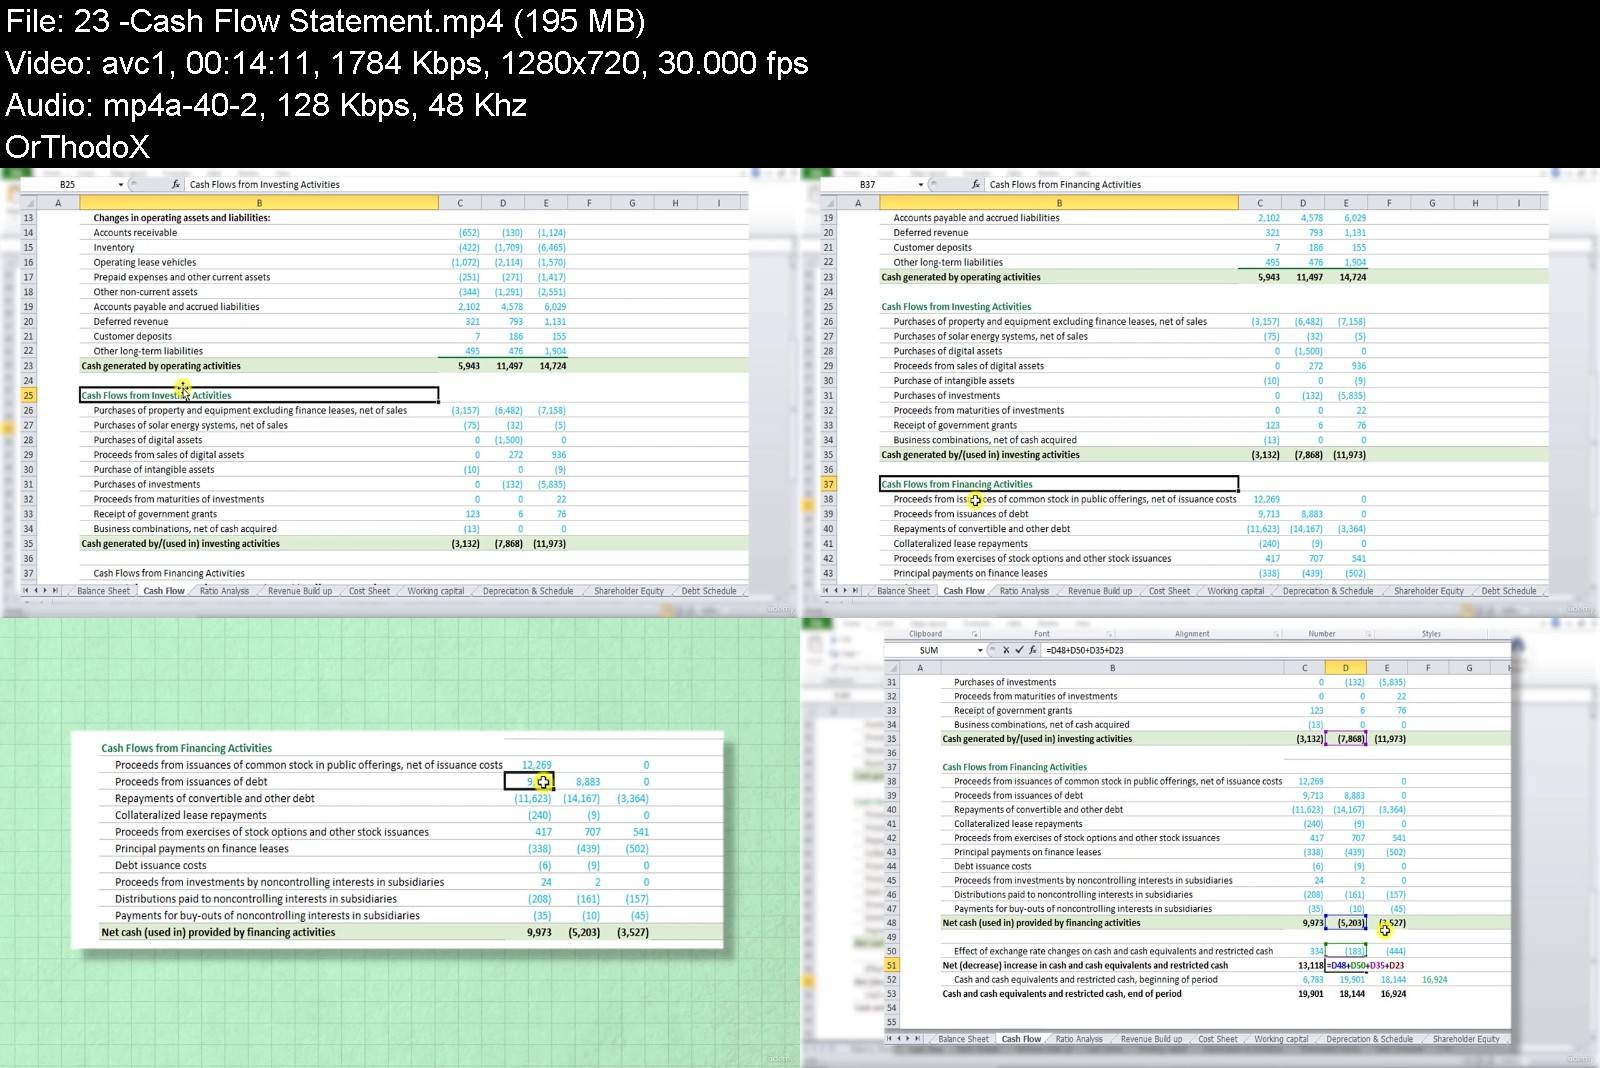
Task: Select Cash Flow tab in the SUM spreadsheet
Action: pyautogui.click(x=1021, y=1039)
